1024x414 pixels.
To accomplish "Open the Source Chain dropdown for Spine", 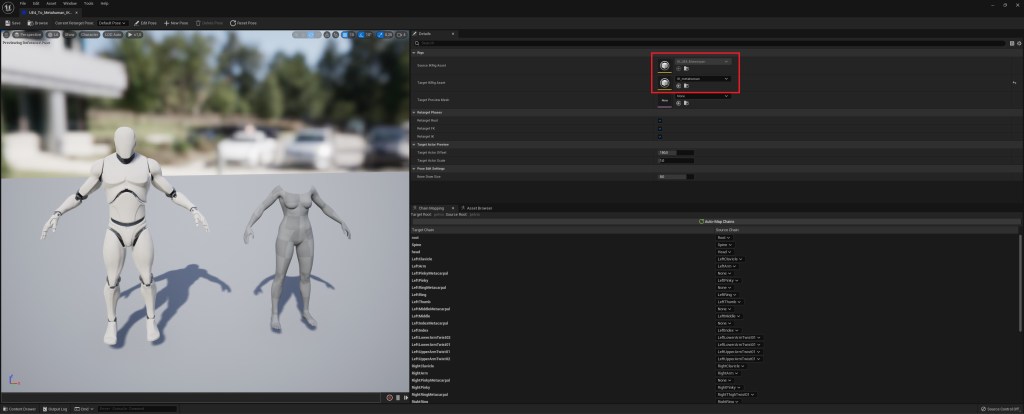I will [x=723, y=245].
